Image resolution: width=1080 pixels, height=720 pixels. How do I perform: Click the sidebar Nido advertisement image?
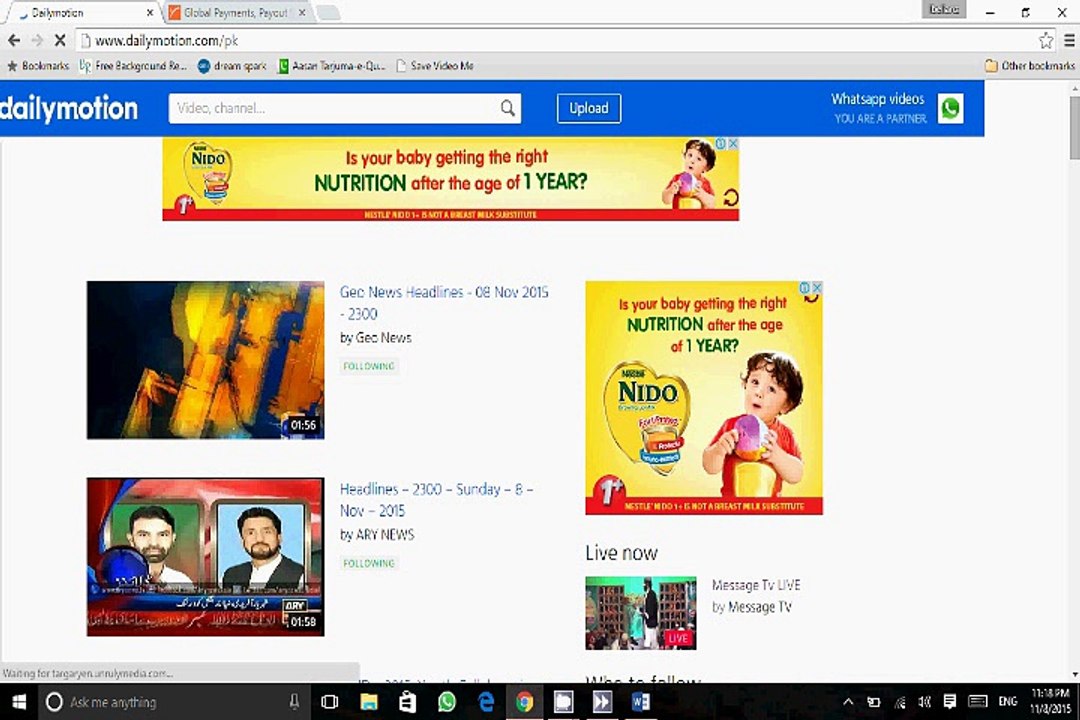tap(704, 398)
